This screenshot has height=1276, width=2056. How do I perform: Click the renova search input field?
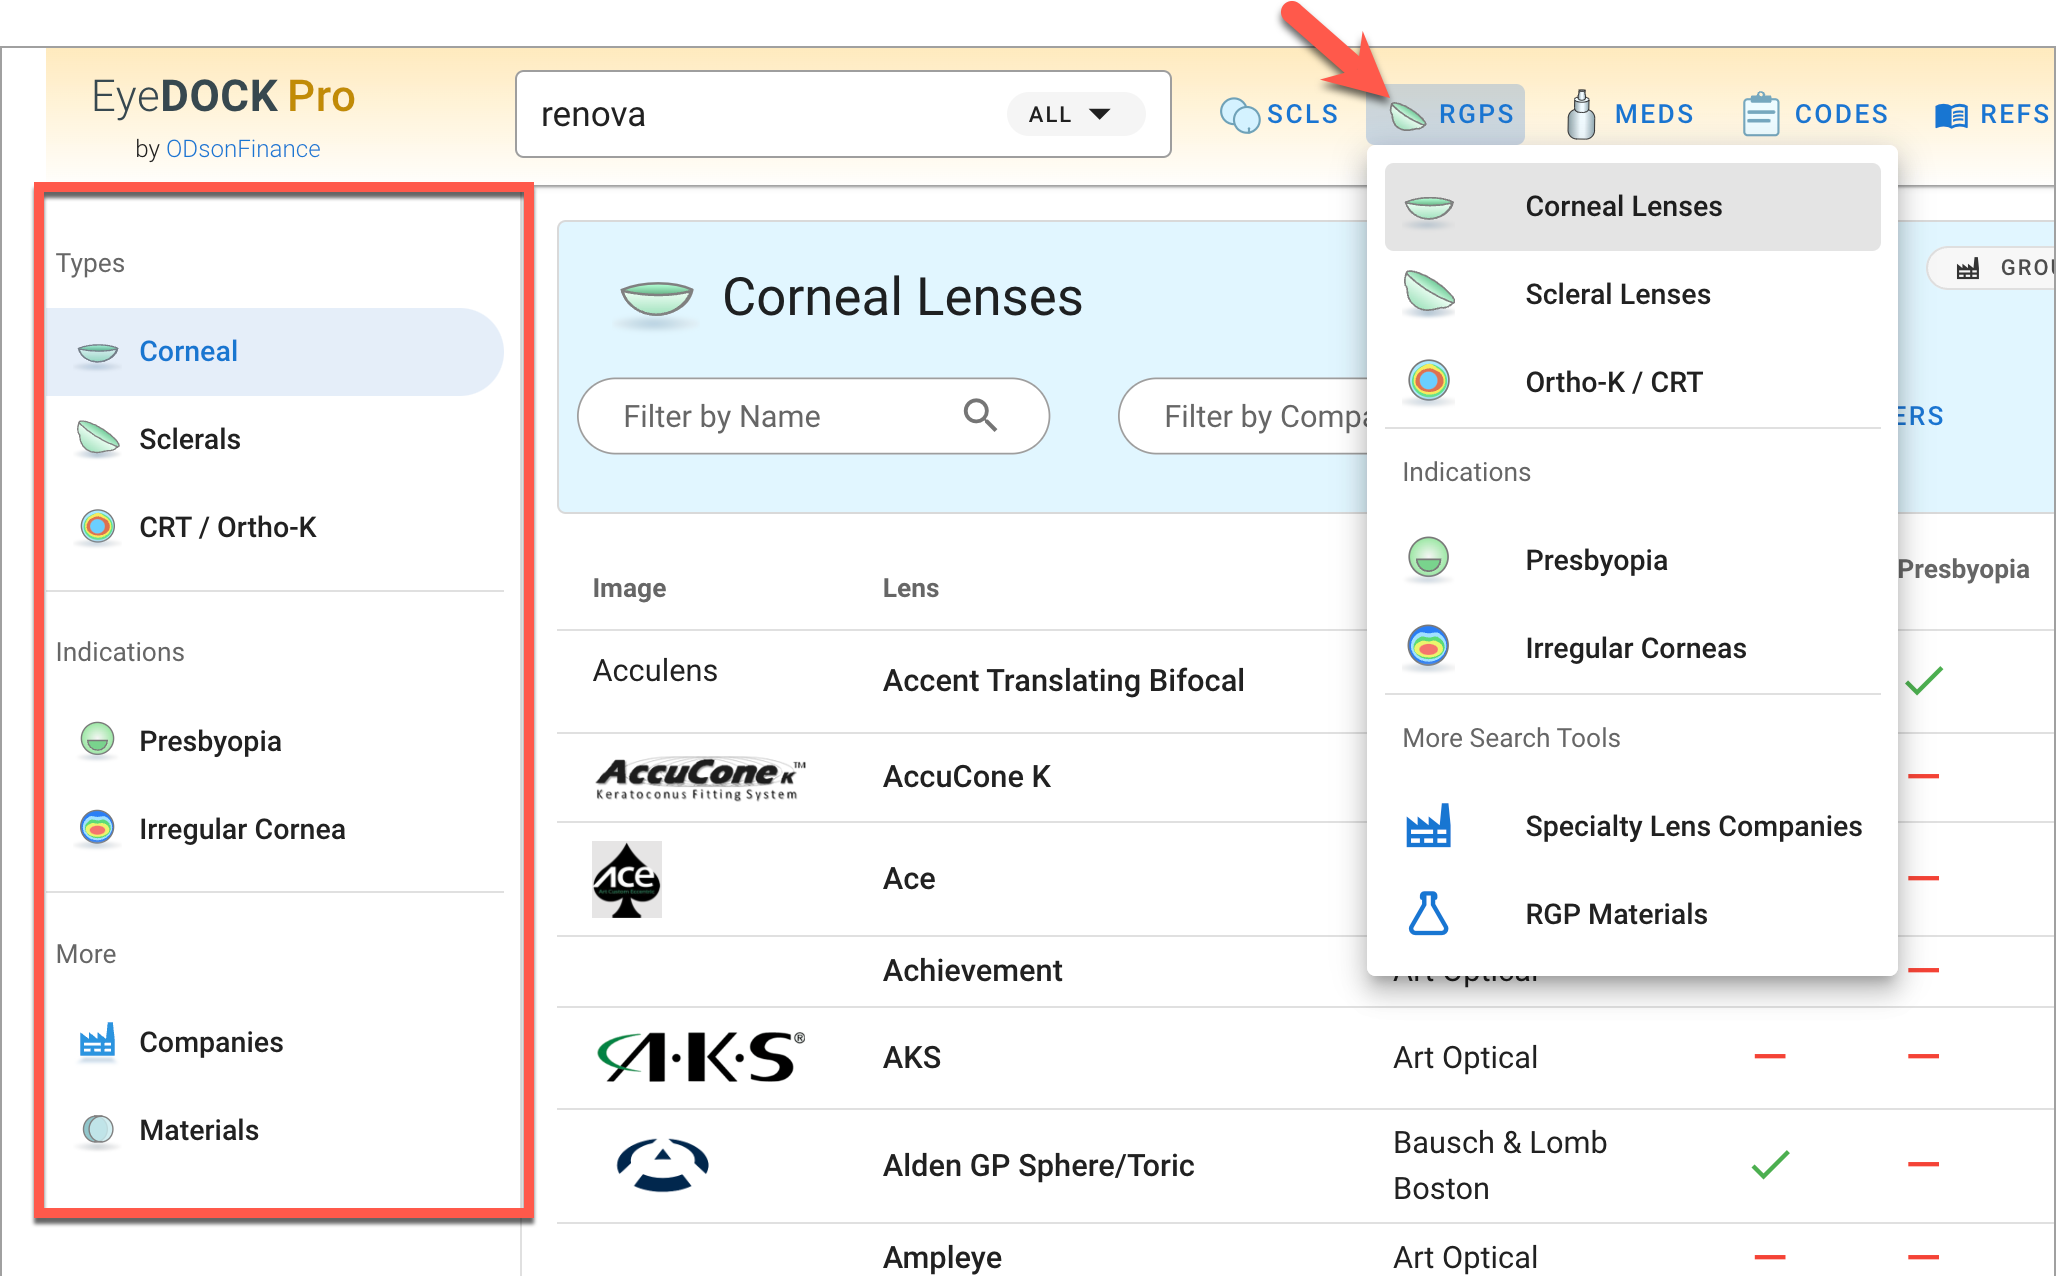pos(760,115)
